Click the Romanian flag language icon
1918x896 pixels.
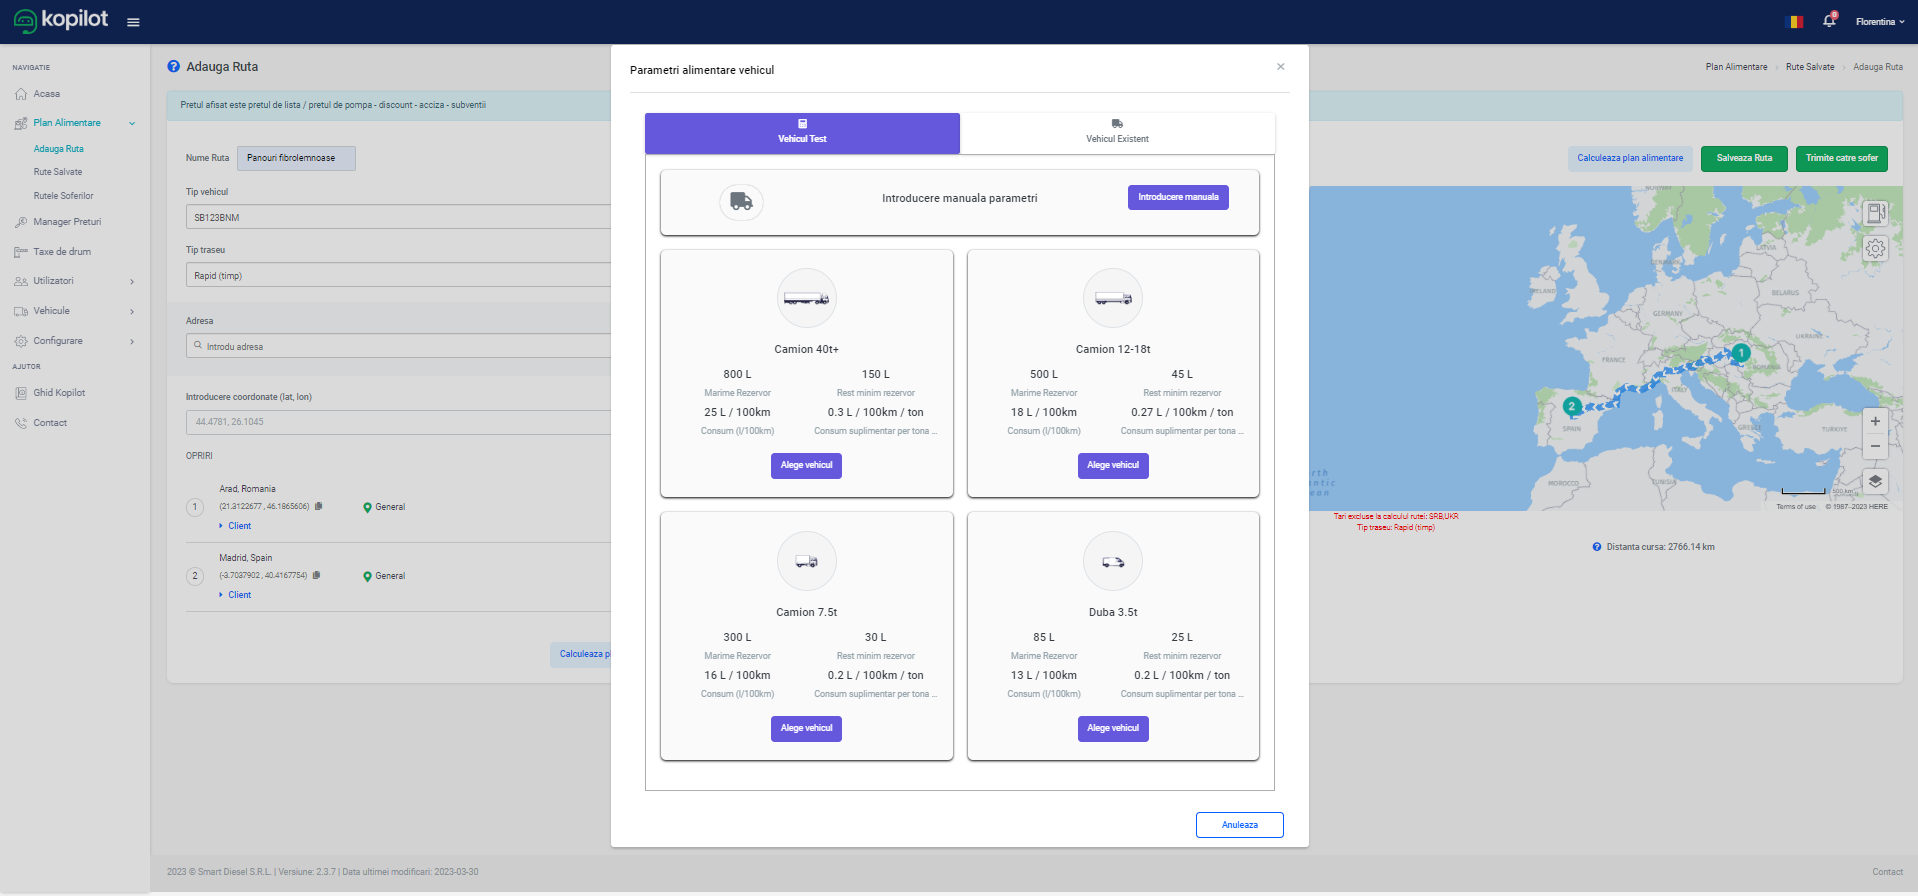[1795, 21]
